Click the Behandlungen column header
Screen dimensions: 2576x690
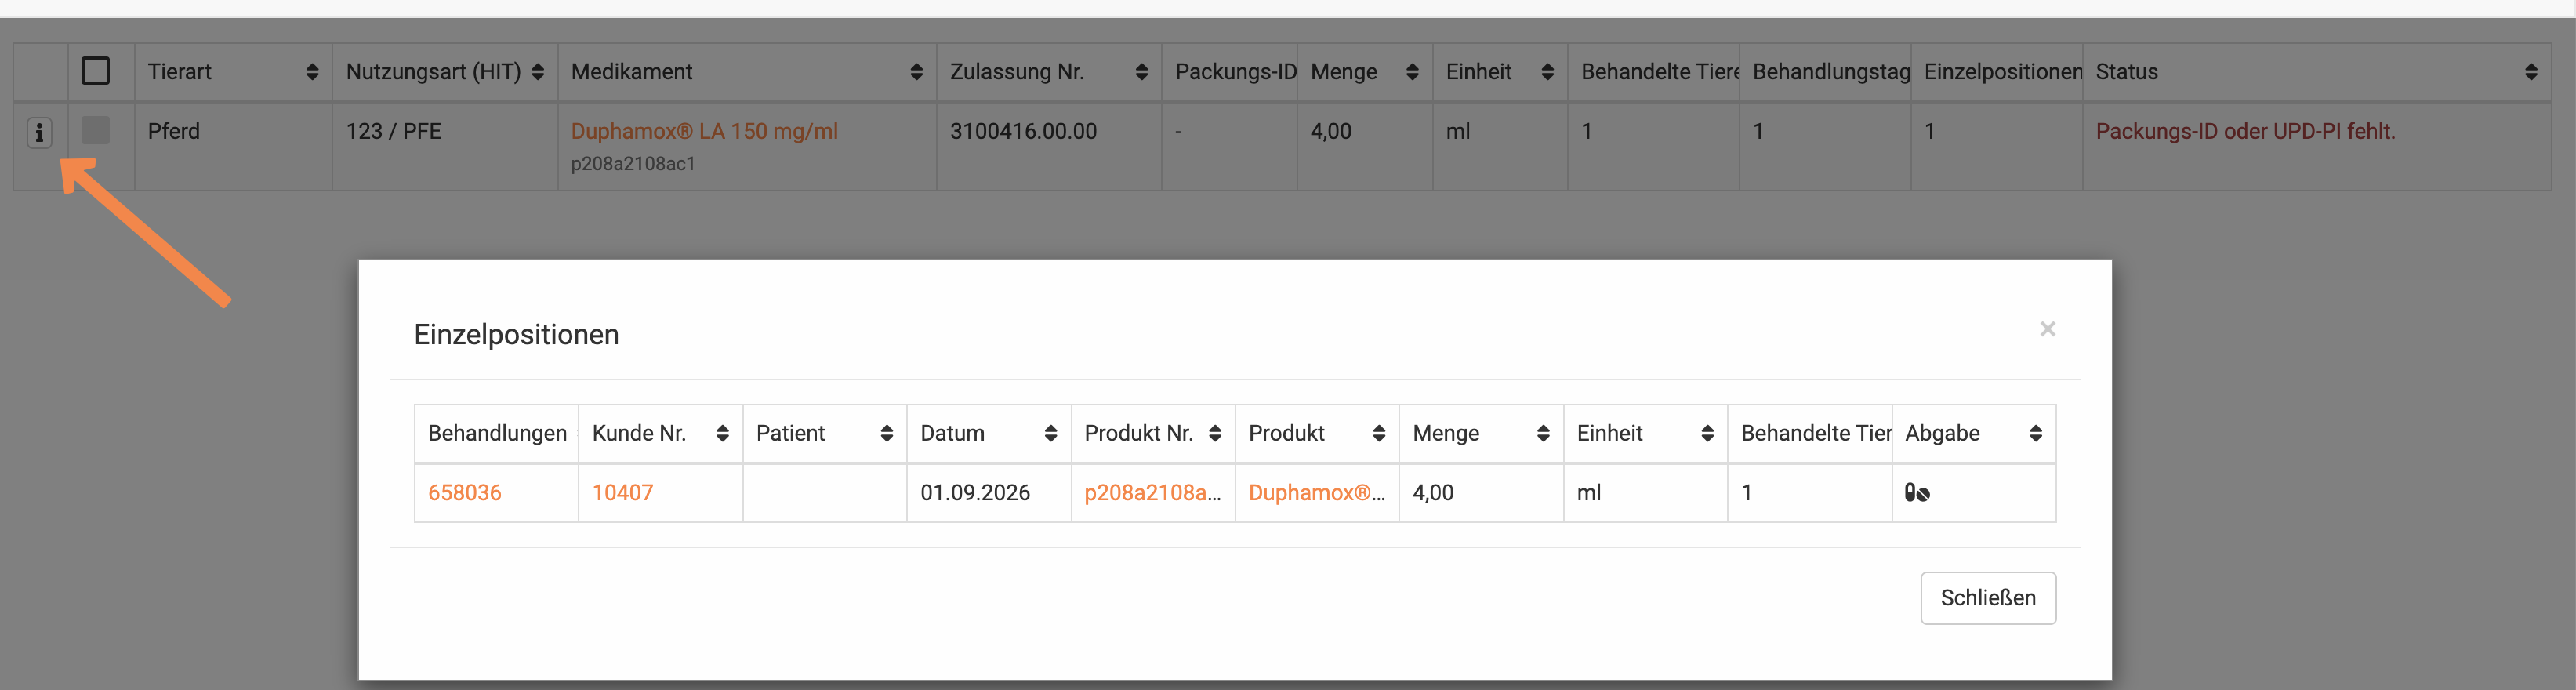pyautogui.click(x=497, y=433)
